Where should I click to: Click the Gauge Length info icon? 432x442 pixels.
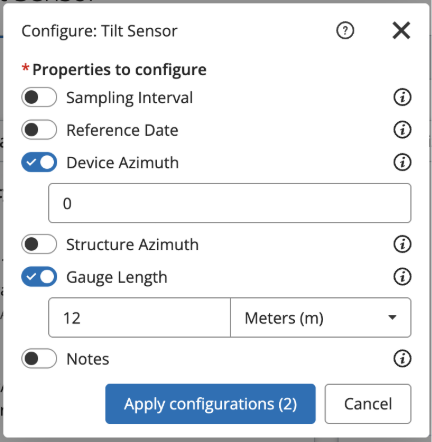[x=402, y=277]
